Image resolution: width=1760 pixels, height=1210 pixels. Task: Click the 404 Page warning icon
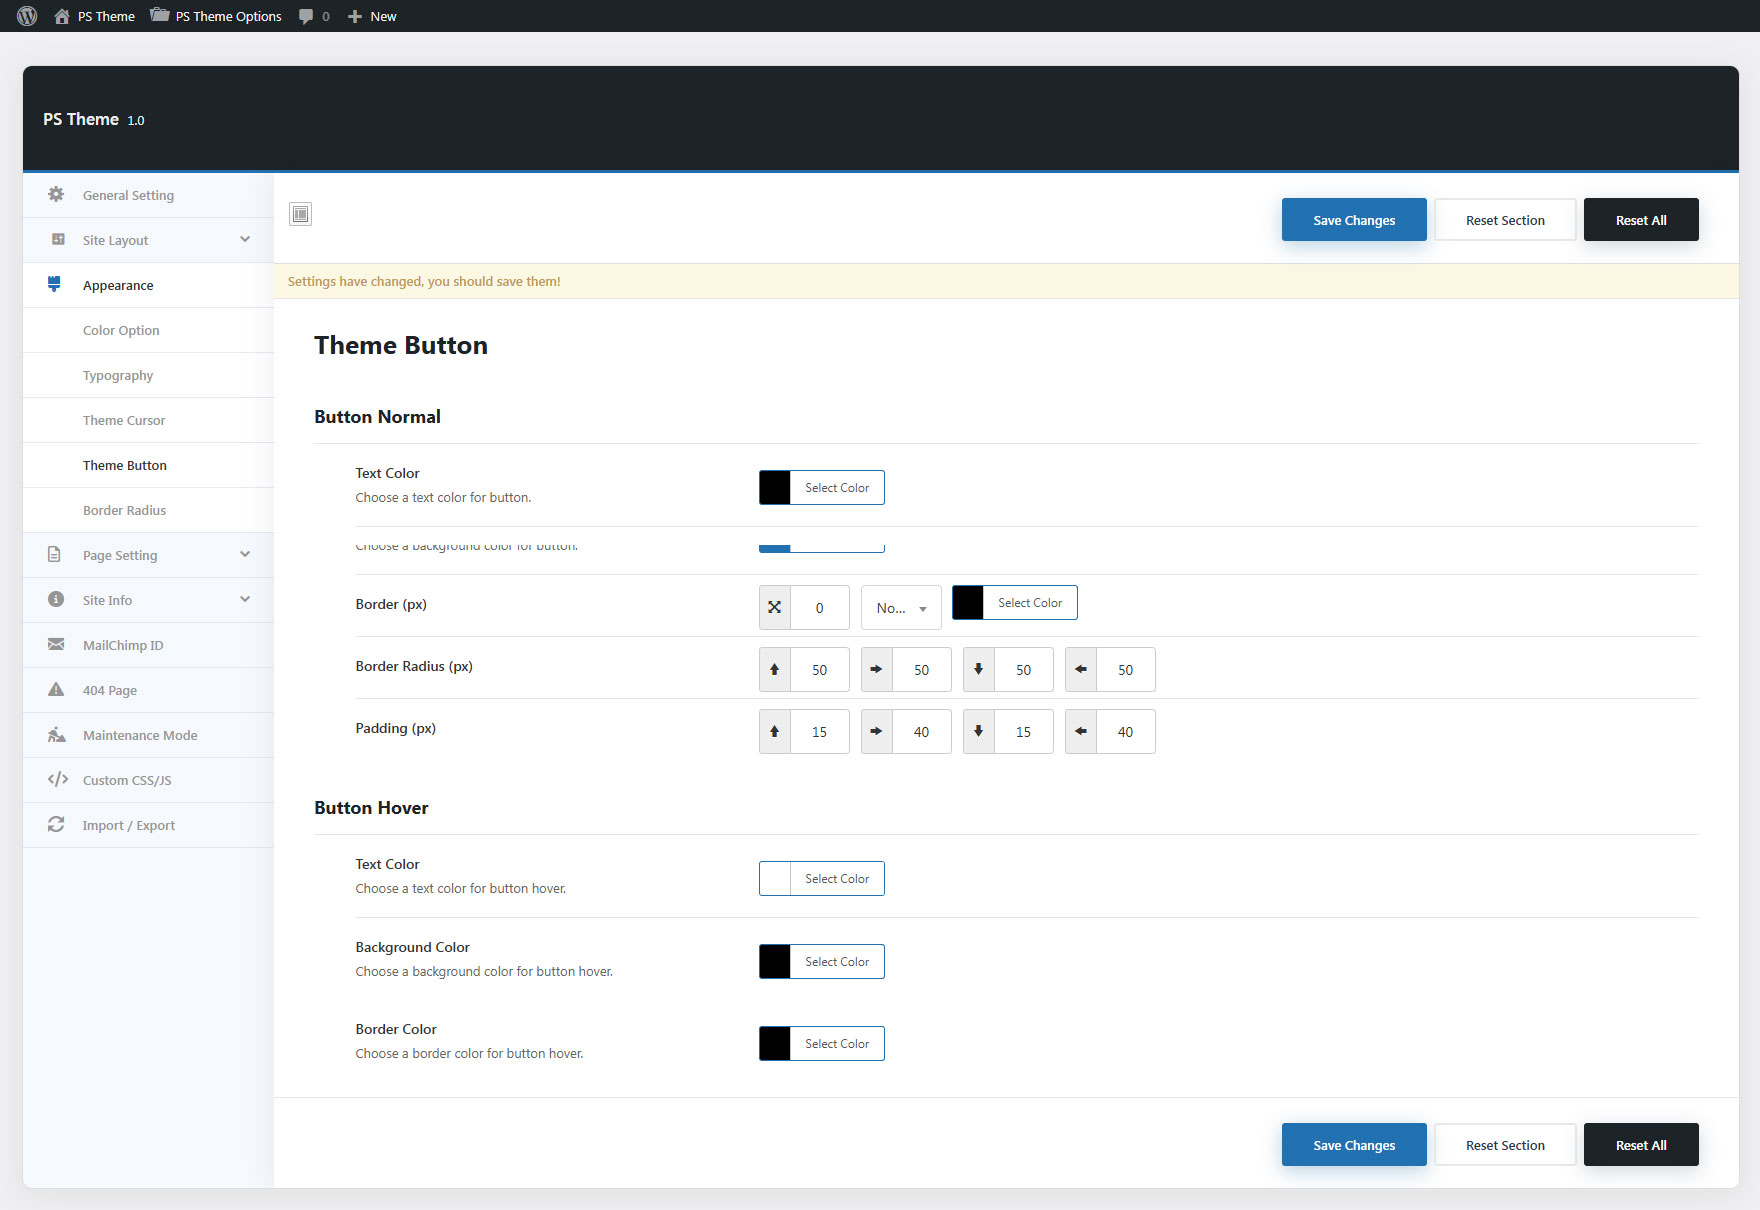coord(56,690)
